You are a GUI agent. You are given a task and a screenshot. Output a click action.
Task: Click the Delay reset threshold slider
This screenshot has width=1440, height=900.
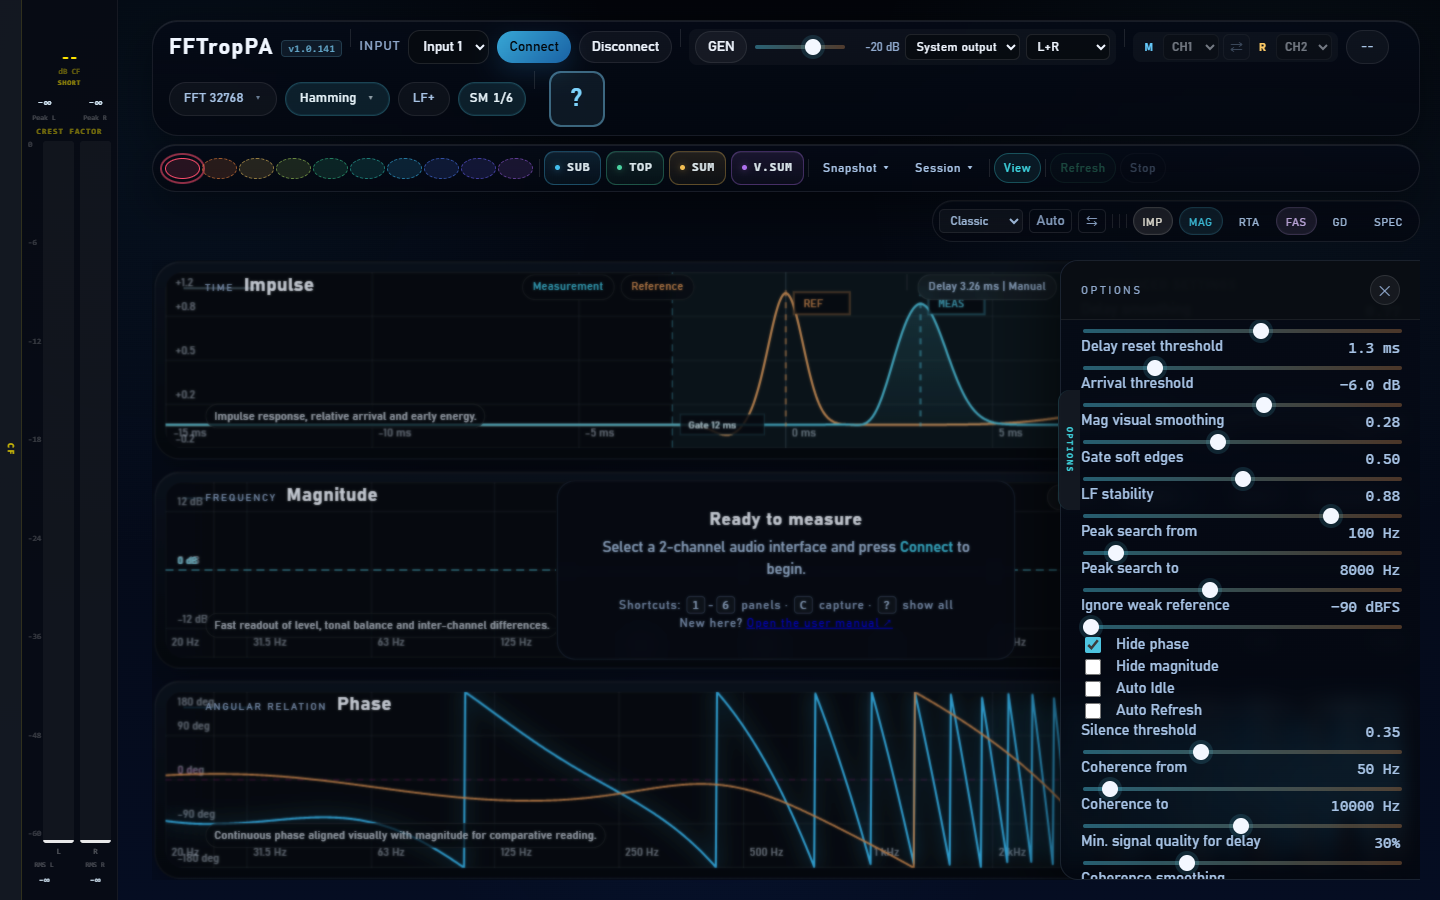tap(1242, 368)
